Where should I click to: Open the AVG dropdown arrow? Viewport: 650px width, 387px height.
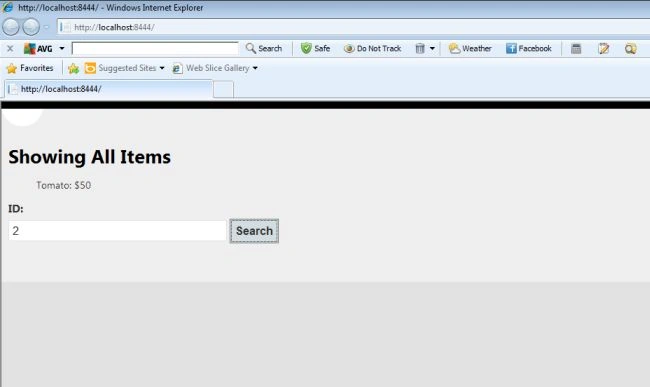pyautogui.click(x=62, y=48)
